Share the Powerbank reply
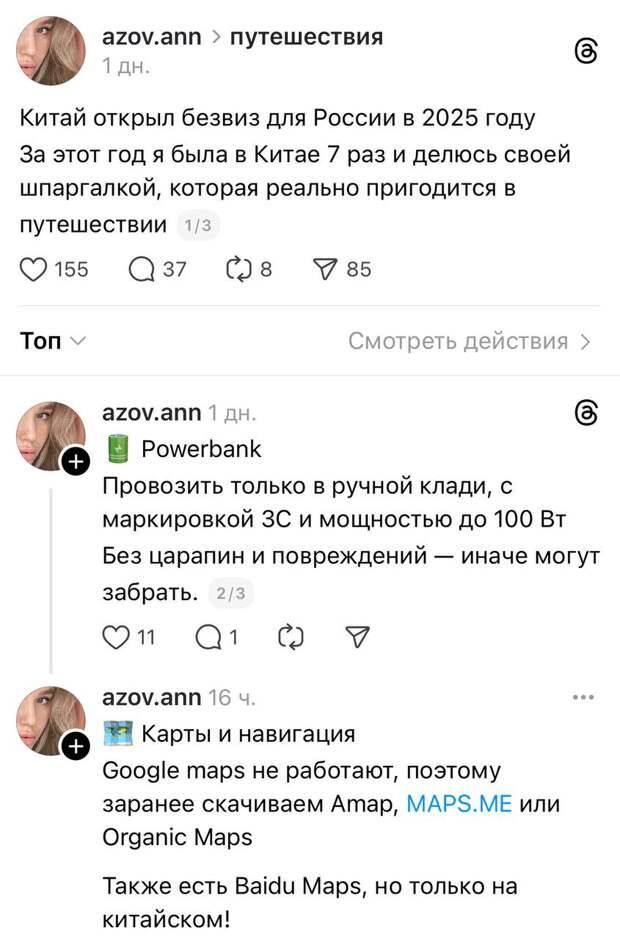Screen dimensions: 620x939 pos(357,636)
